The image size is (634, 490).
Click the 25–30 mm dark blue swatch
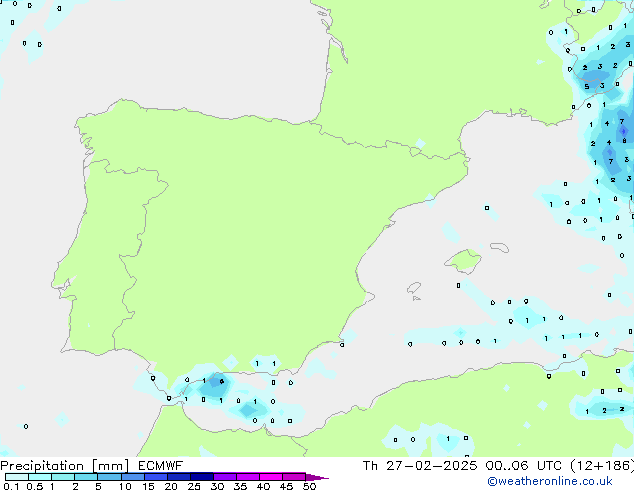tap(202, 477)
